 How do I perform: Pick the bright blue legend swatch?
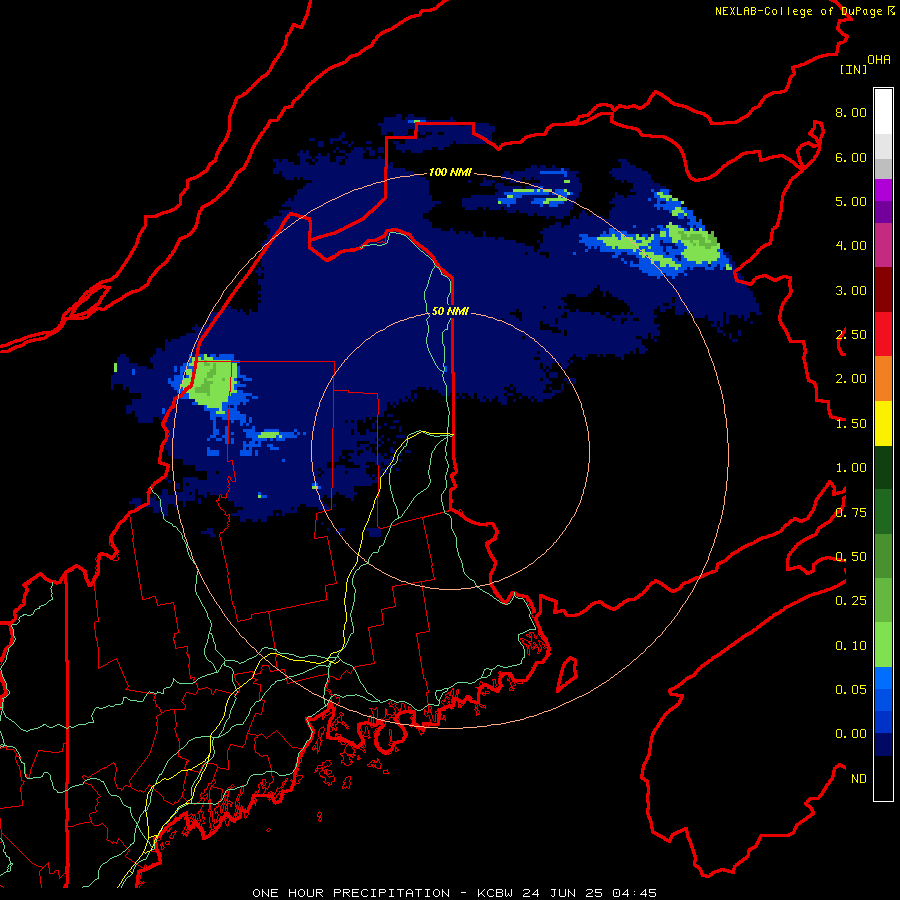pos(883,678)
